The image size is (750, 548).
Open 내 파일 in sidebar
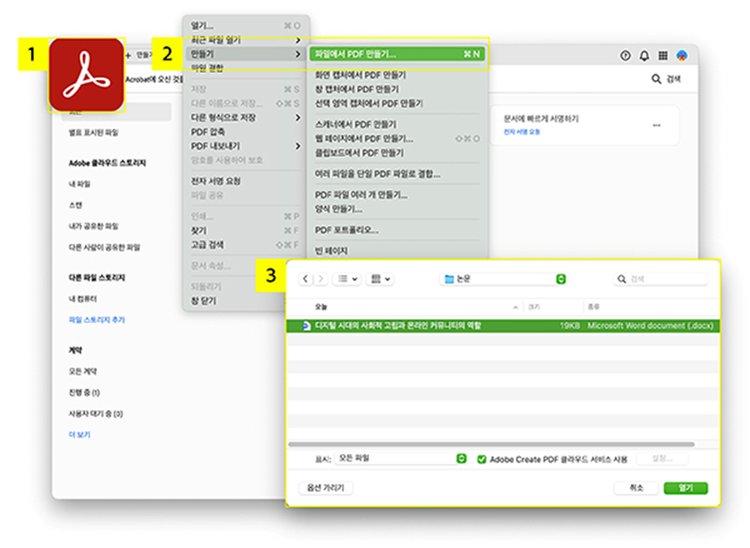point(79,184)
